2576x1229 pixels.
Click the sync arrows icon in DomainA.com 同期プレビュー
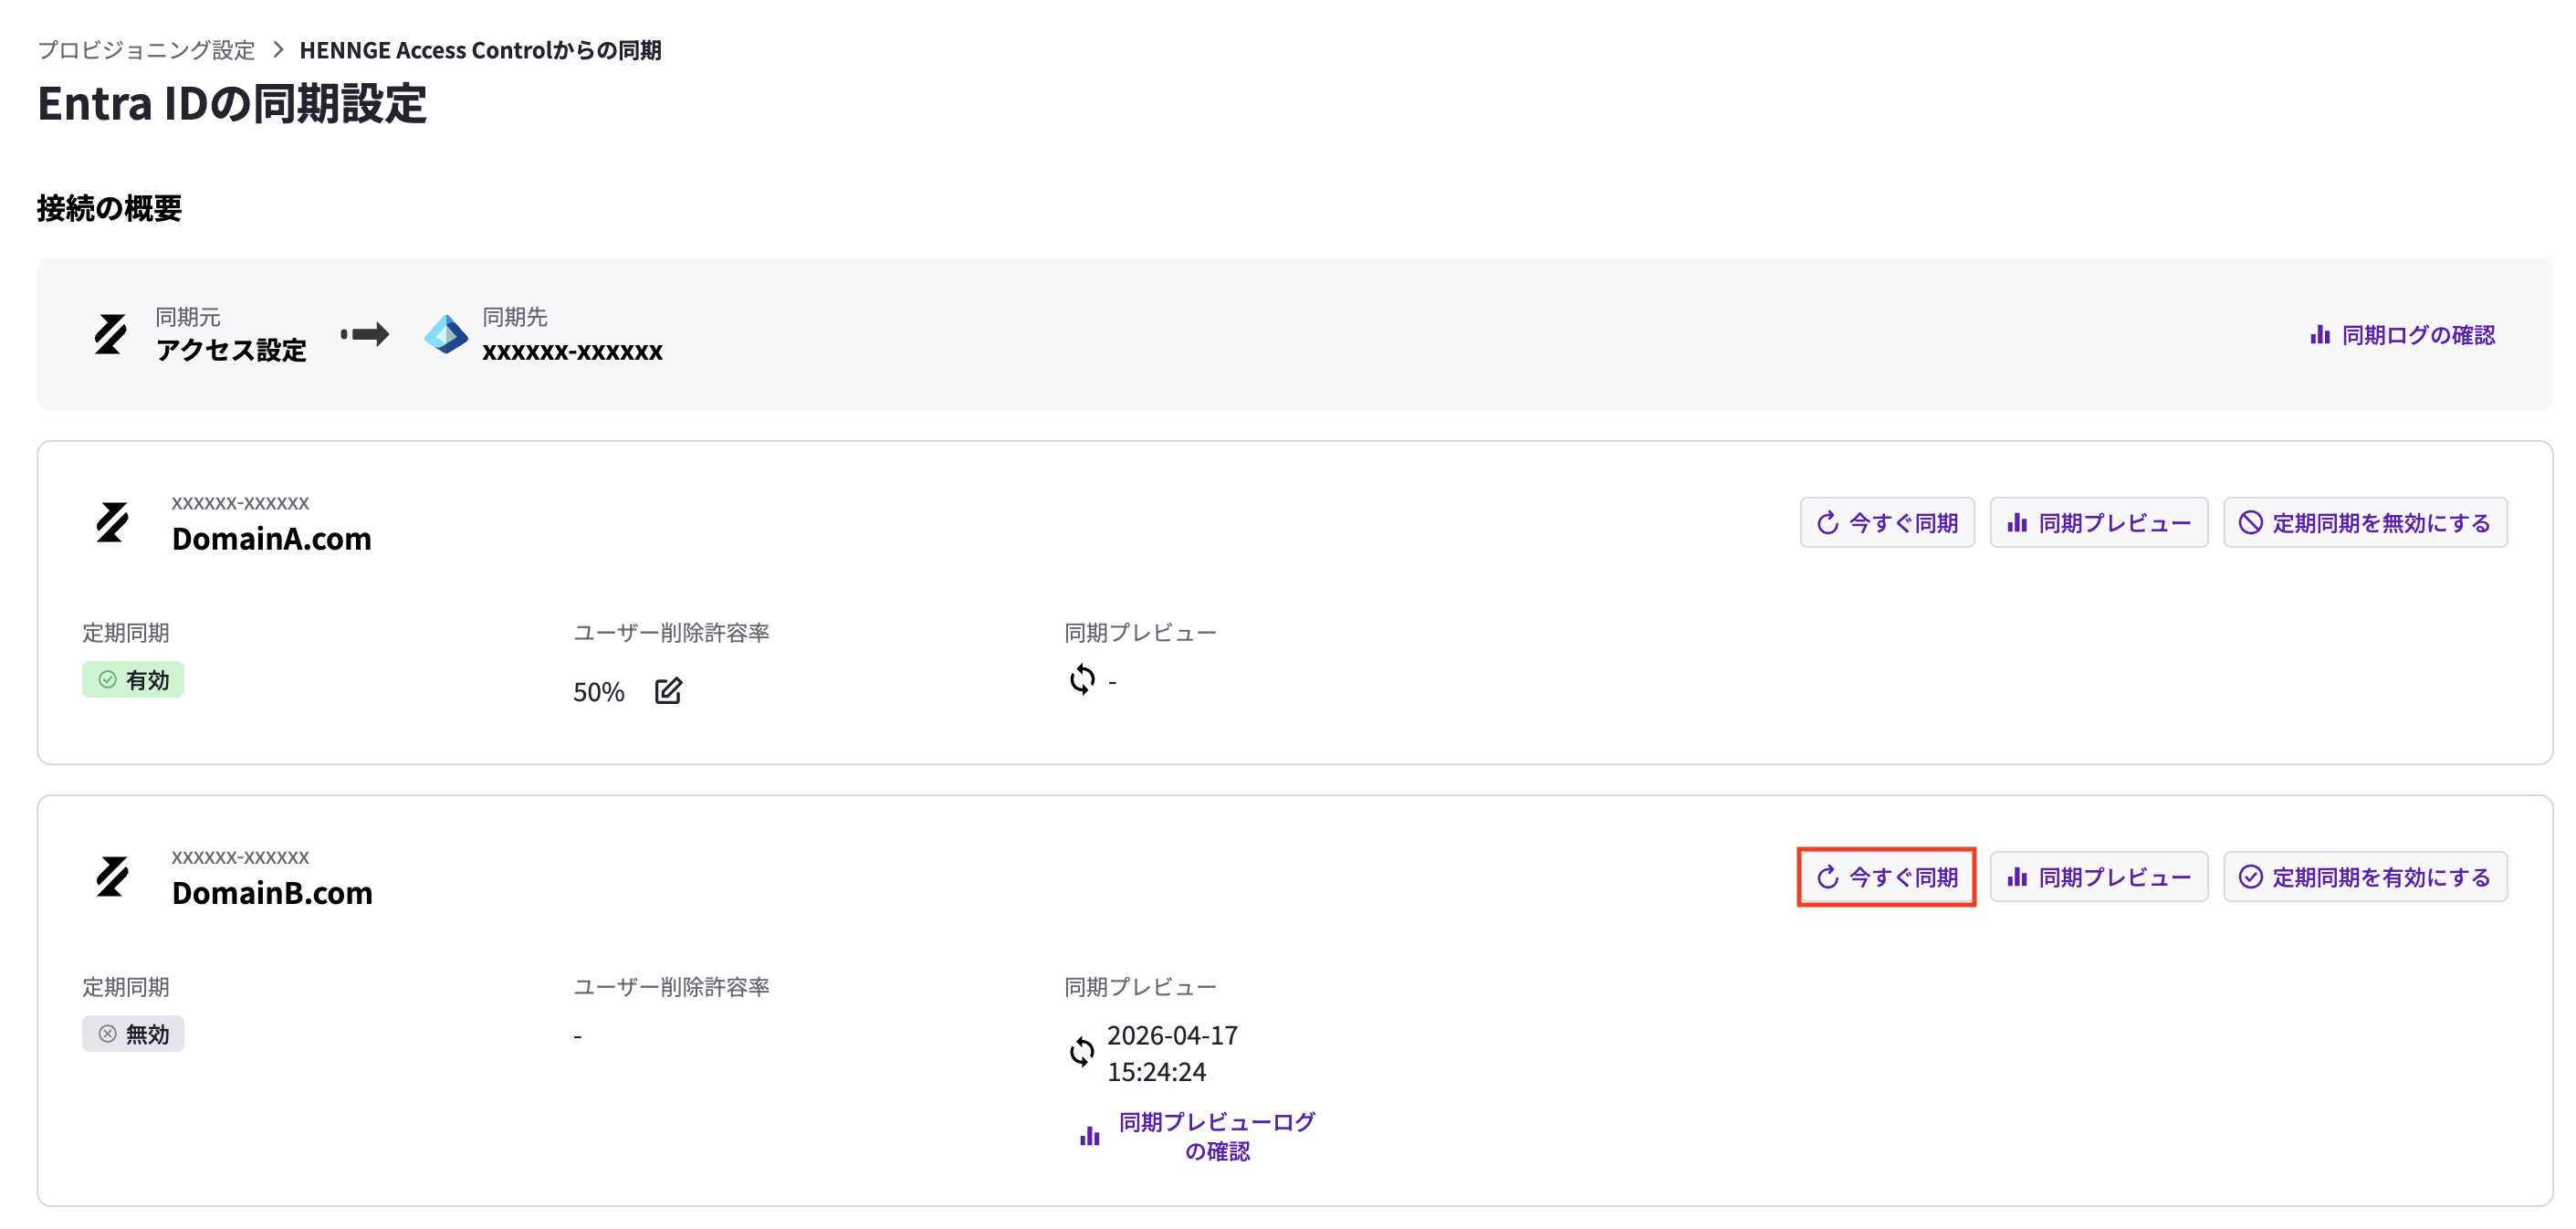pyautogui.click(x=1082, y=680)
